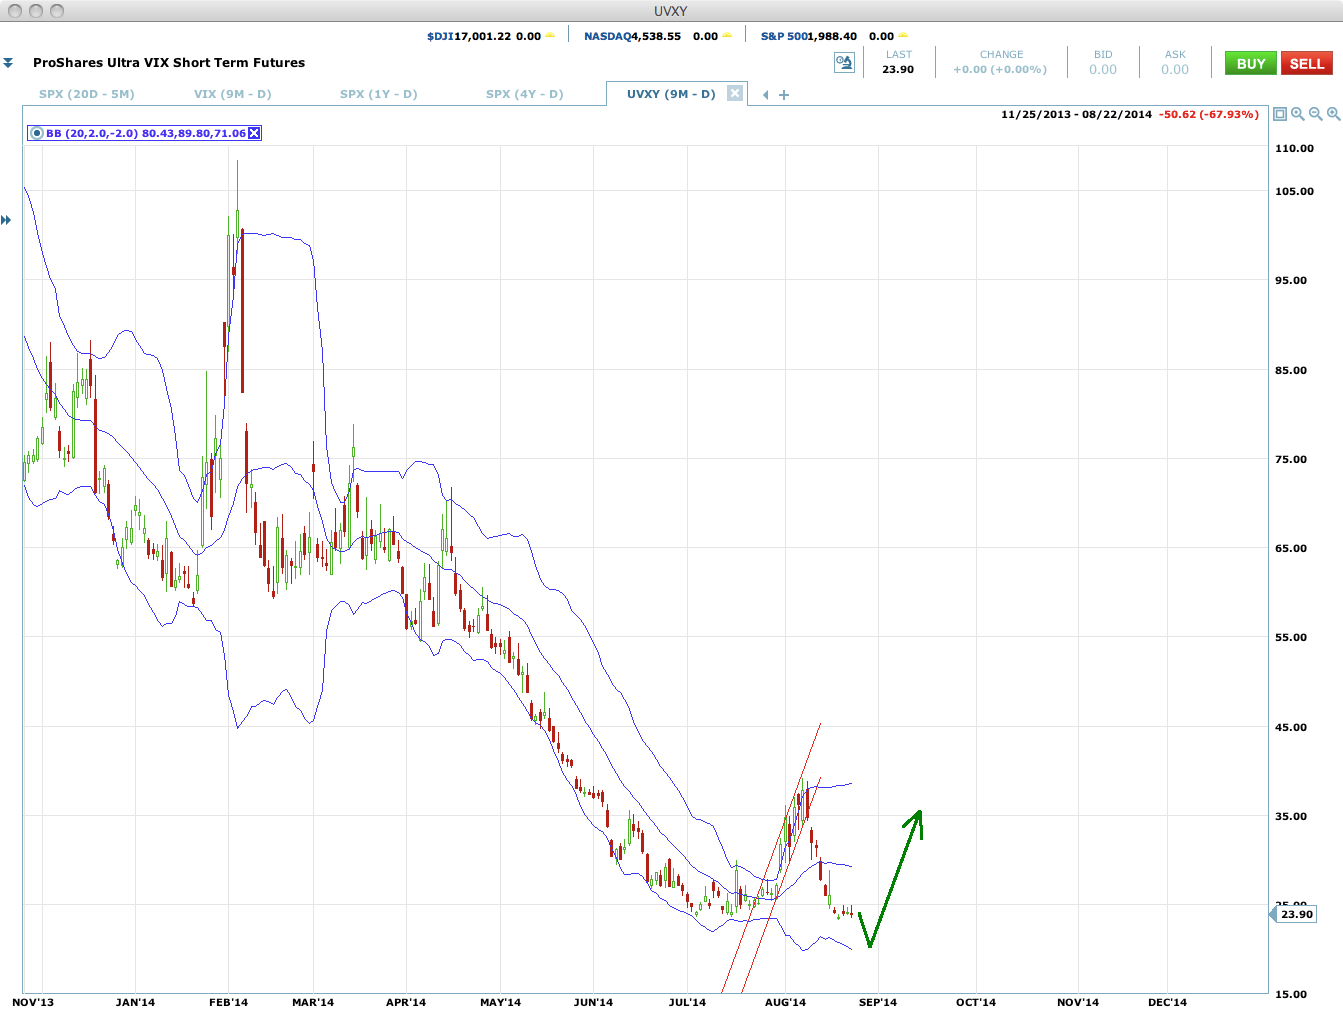Fit the chart to window
The height and width of the screenshot is (1028, 1343).
click(1280, 114)
